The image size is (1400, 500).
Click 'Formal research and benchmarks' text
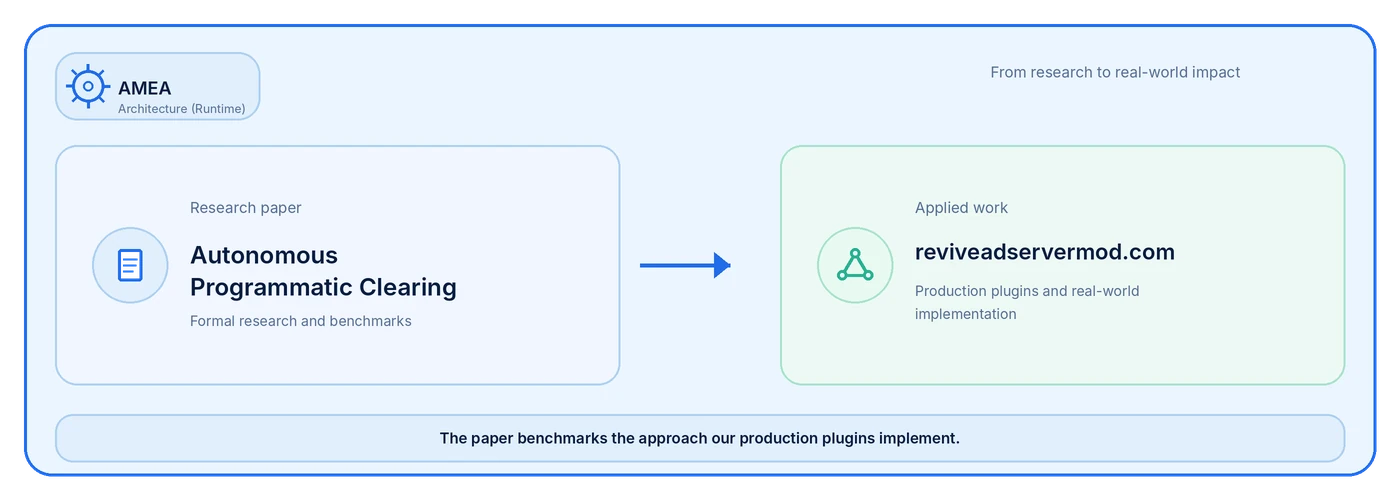(301, 321)
